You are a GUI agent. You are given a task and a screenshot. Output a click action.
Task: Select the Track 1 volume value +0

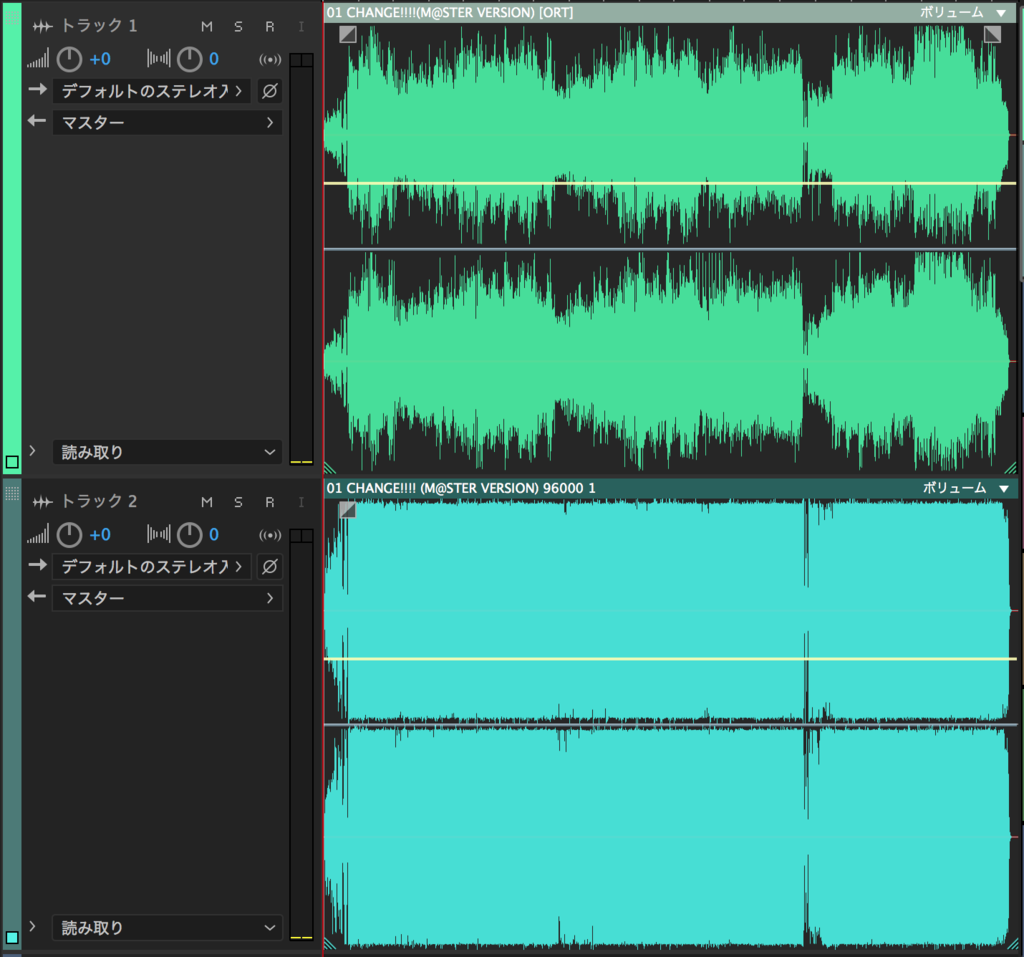100,59
